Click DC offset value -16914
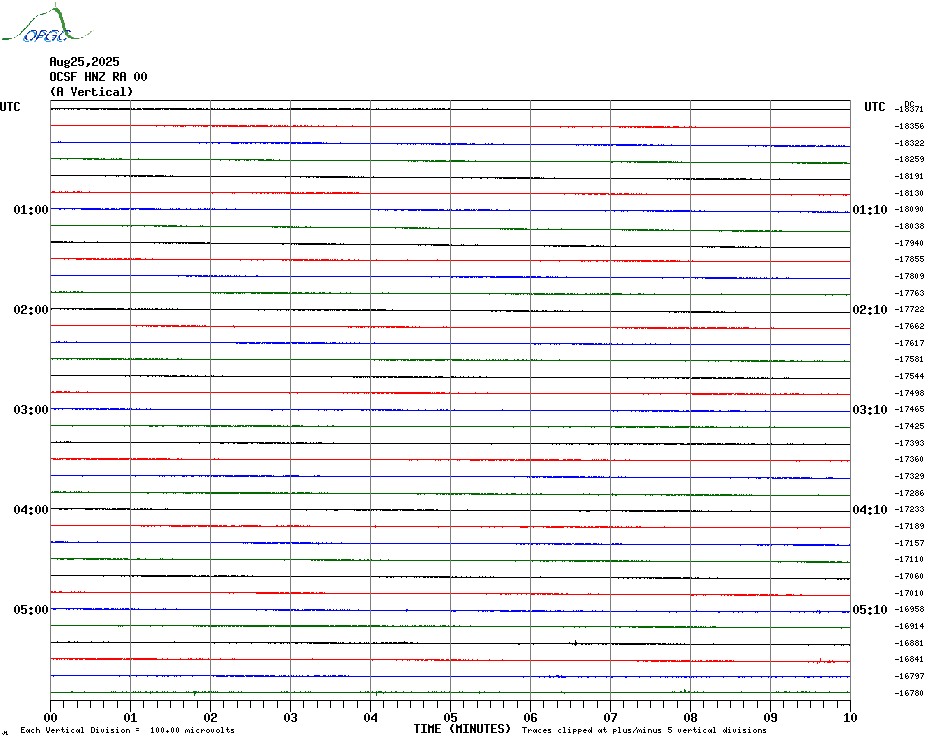The width and height of the screenshot is (930, 744). [x=909, y=626]
